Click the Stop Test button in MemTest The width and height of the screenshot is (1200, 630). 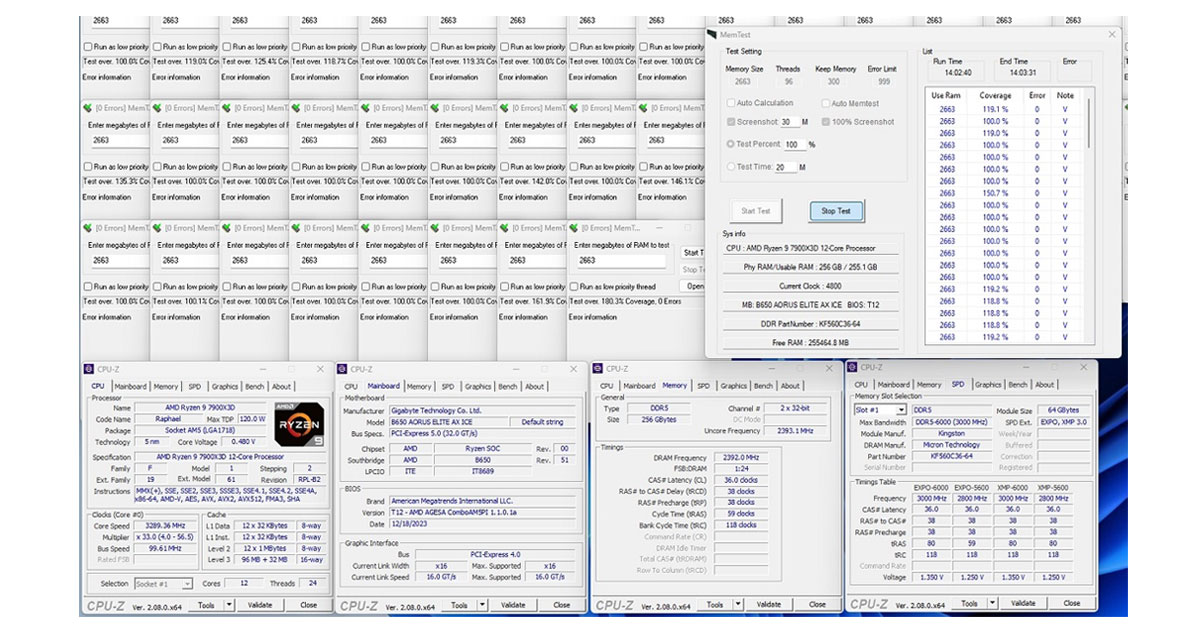[836, 211]
